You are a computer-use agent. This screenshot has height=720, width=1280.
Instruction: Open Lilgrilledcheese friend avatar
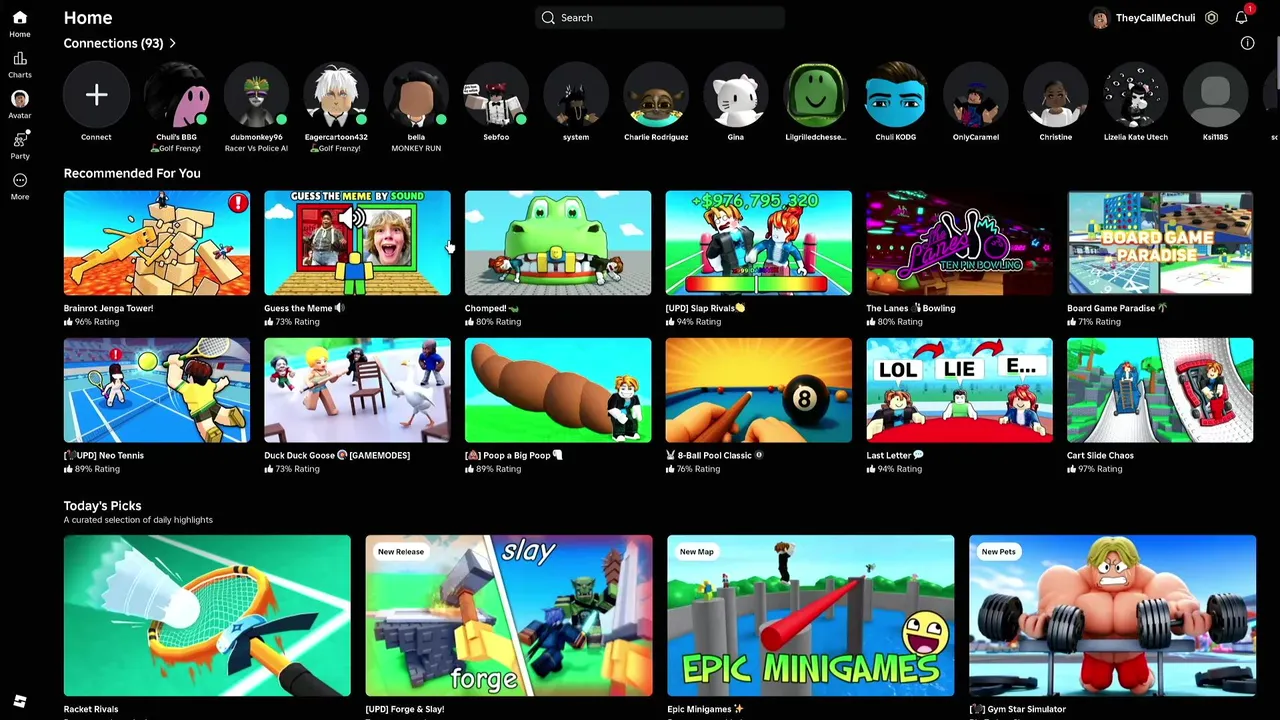(x=816, y=95)
